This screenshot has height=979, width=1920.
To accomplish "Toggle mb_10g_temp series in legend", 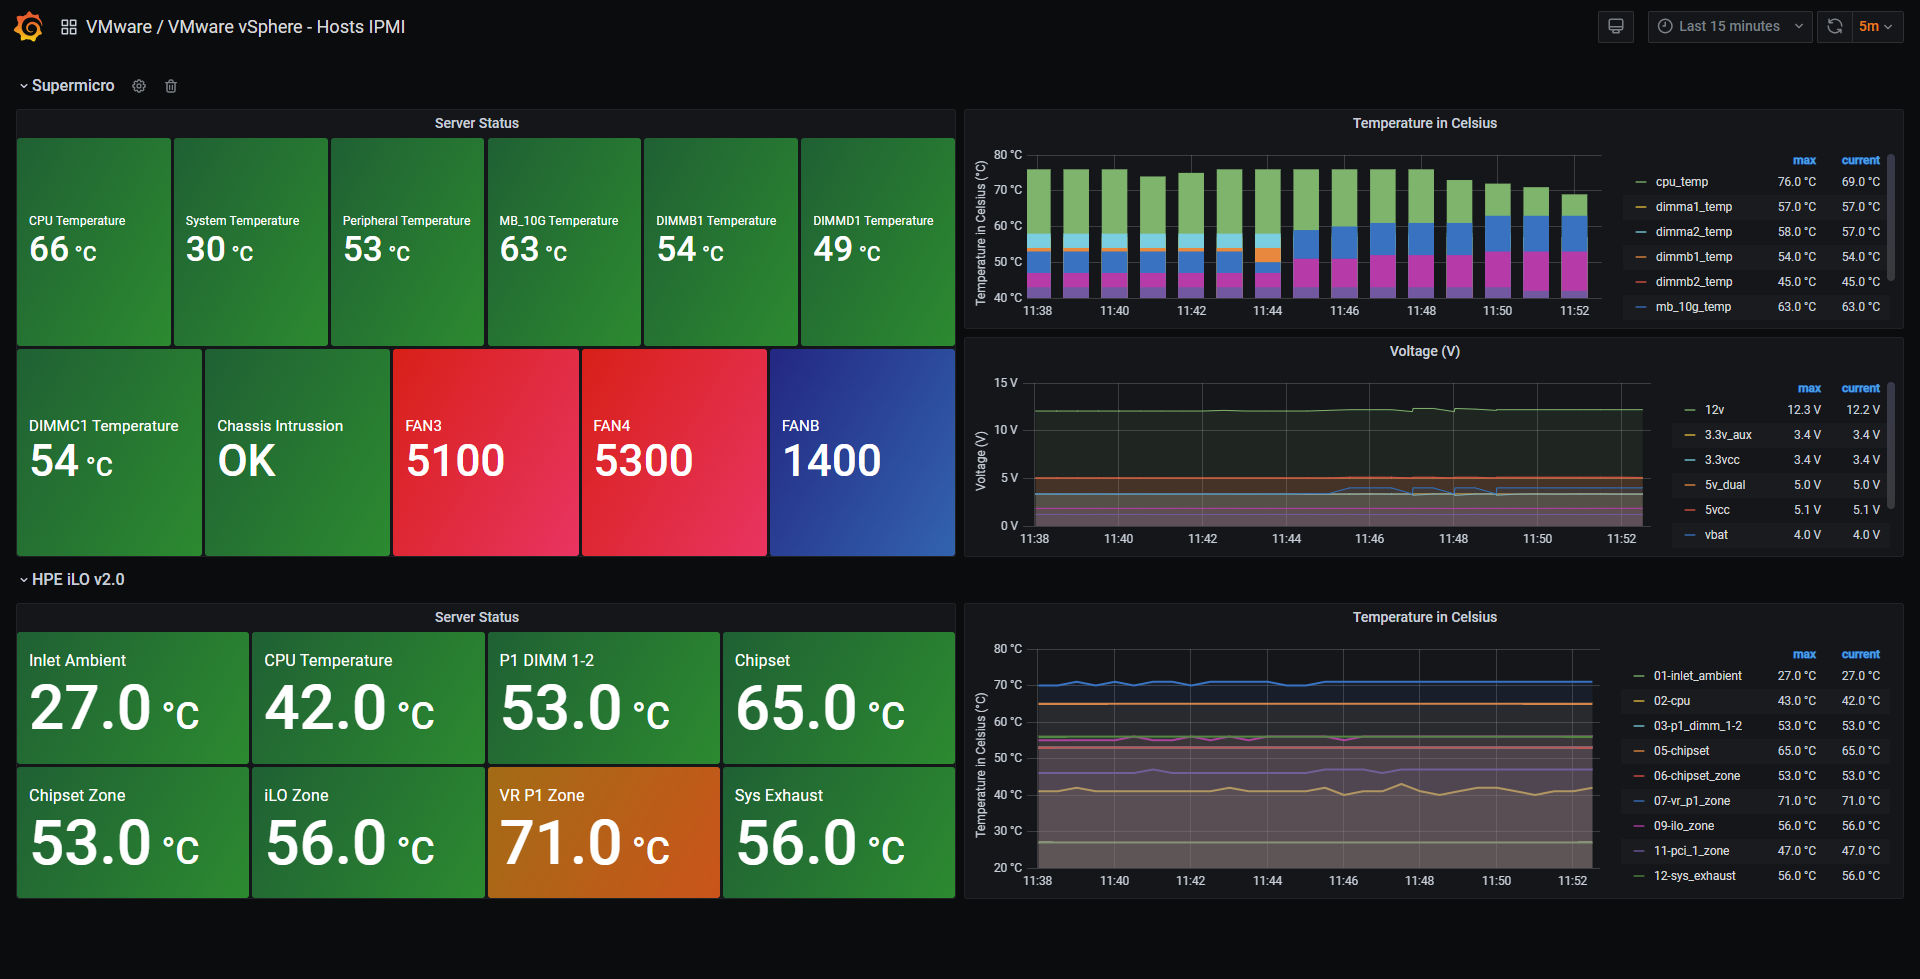I will click(1693, 307).
